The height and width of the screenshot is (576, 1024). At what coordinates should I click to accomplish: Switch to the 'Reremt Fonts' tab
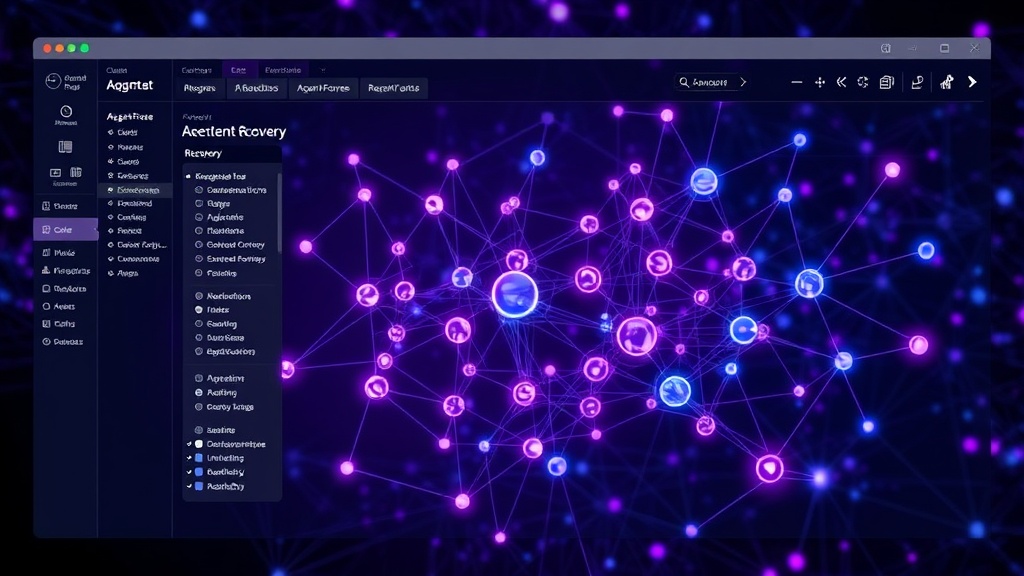click(393, 88)
